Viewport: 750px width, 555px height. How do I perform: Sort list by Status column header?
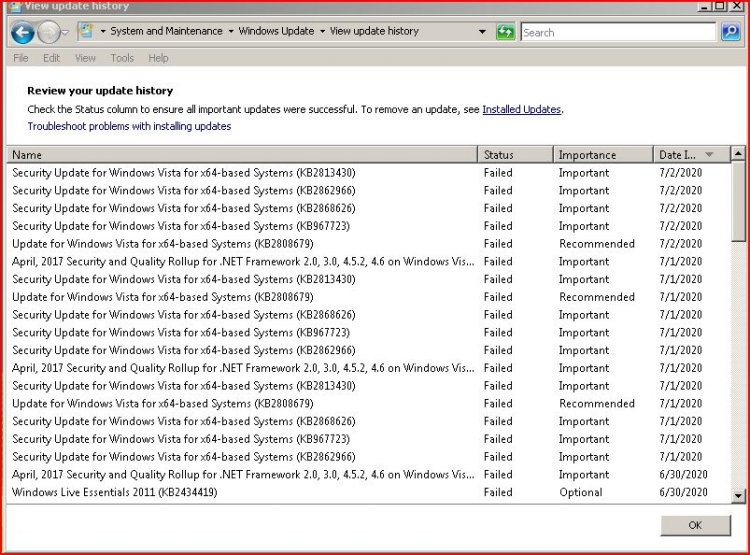tap(515, 155)
